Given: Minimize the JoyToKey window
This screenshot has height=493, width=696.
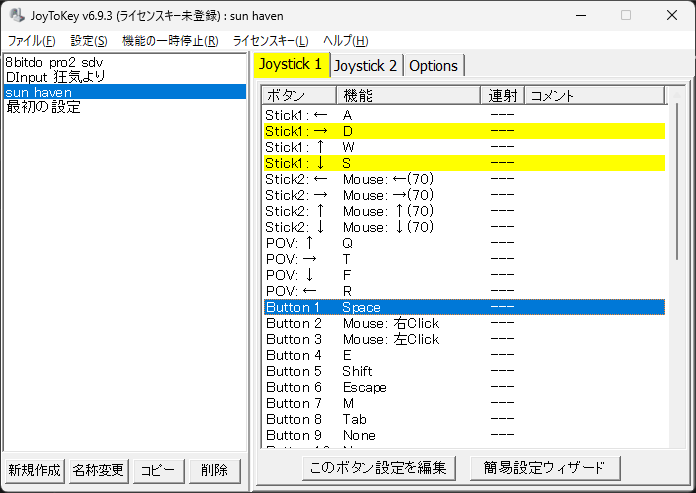Looking at the screenshot, I should point(581,16).
